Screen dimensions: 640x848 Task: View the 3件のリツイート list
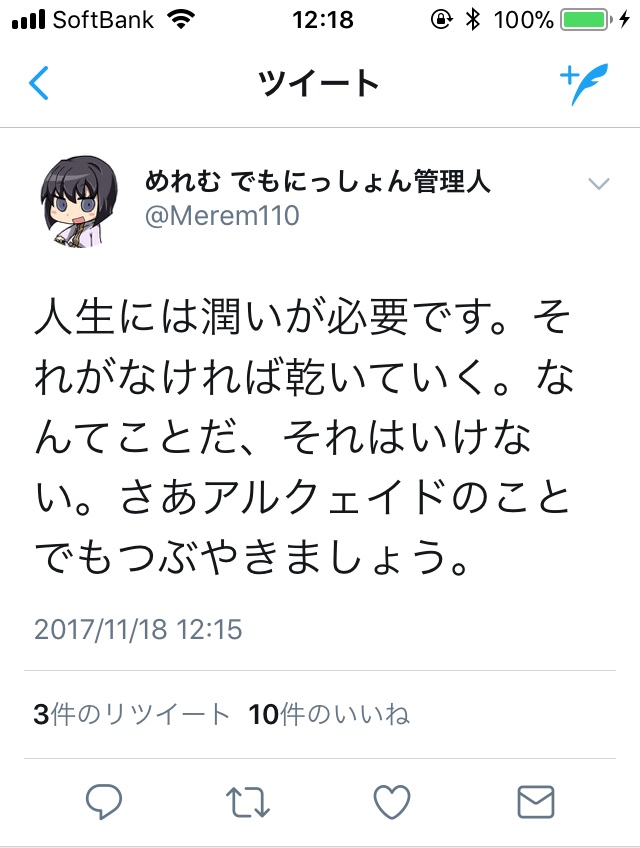click(x=131, y=714)
